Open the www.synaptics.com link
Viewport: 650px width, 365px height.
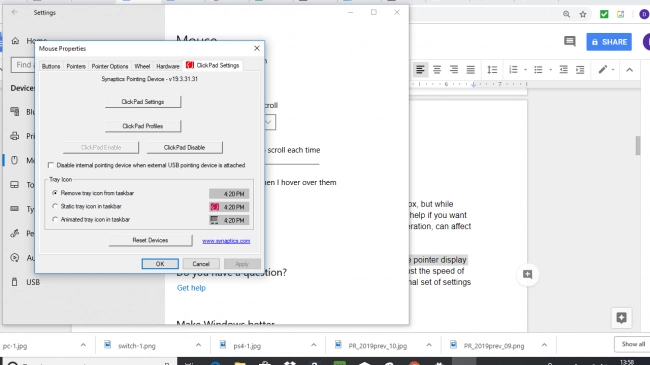pos(226,241)
